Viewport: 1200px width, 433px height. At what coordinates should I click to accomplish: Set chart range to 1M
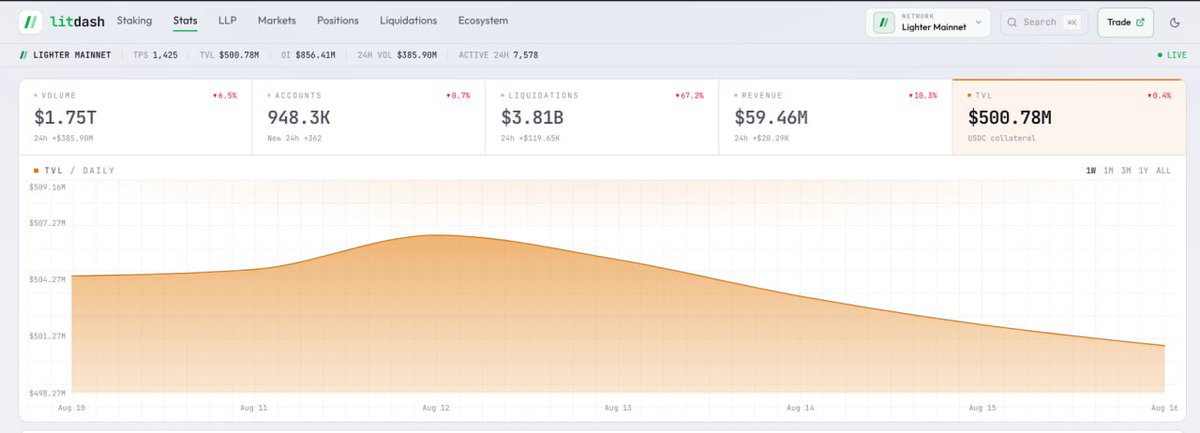coord(1109,171)
